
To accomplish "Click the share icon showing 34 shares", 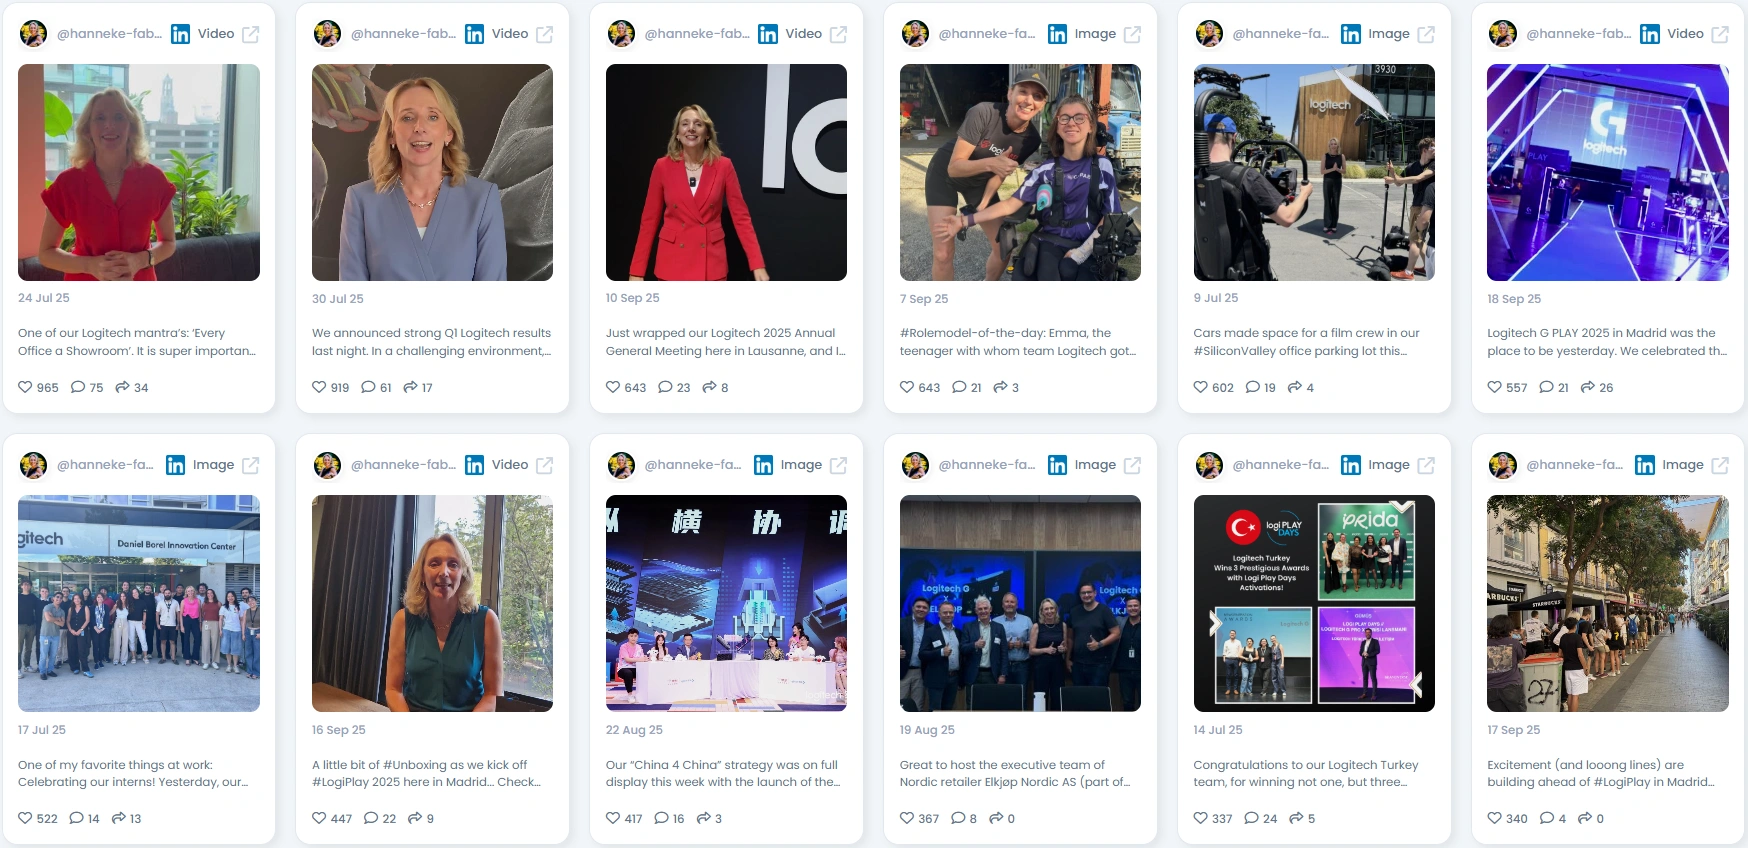I will pos(122,387).
